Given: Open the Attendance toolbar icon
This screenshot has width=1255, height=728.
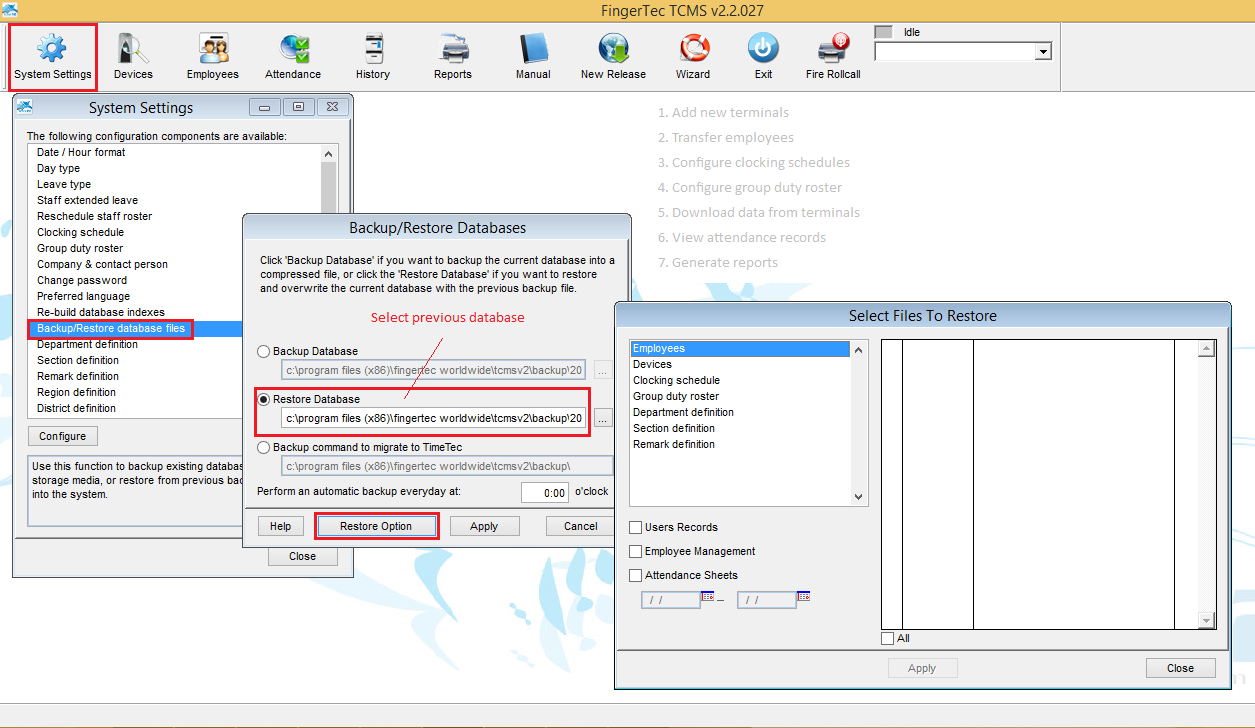Looking at the screenshot, I should 293,56.
